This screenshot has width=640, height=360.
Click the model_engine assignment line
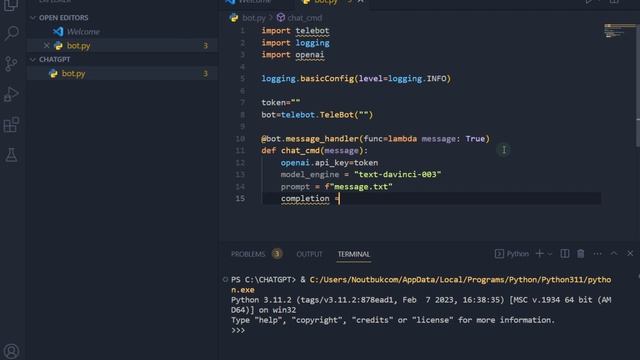361,175
